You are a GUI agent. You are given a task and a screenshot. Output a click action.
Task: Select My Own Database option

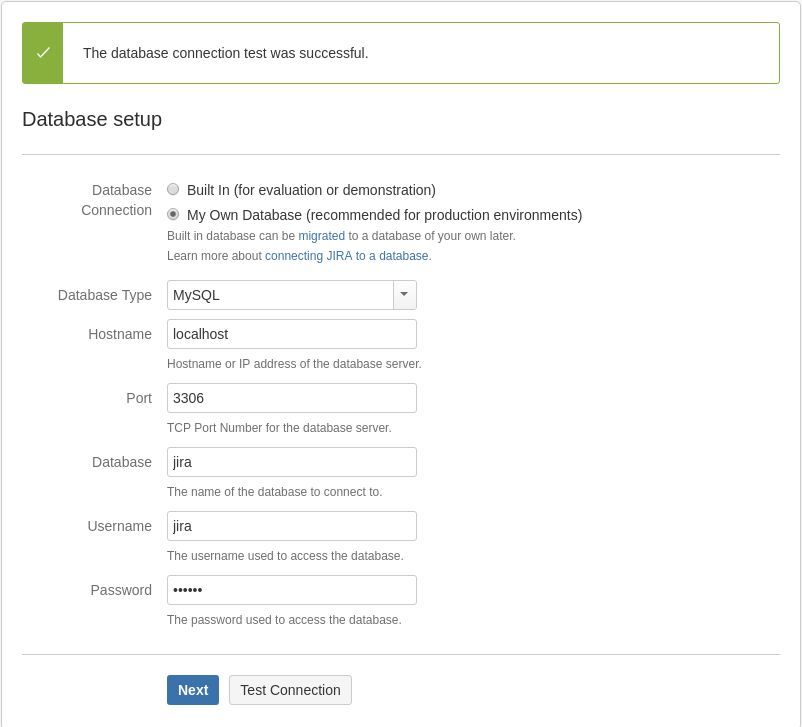pos(173,215)
